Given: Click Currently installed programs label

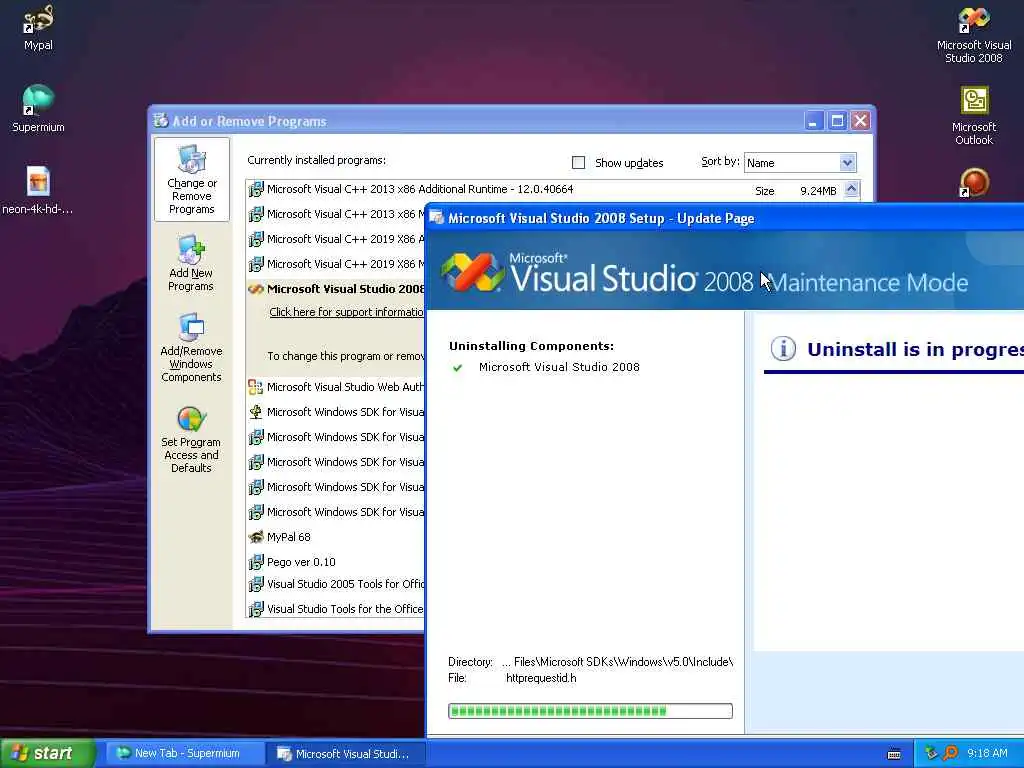Looking at the screenshot, I should tap(316, 160).
